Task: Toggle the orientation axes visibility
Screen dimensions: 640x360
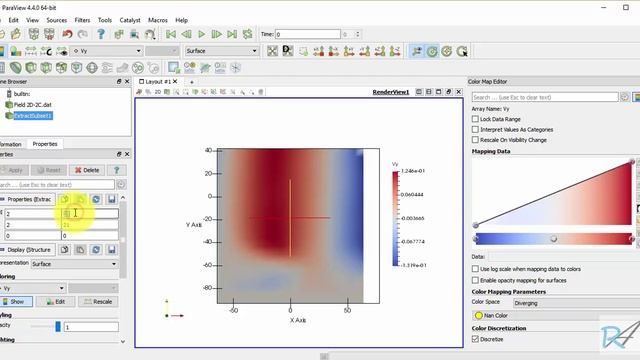Action: pyautogui.click(x=417, y=51)
